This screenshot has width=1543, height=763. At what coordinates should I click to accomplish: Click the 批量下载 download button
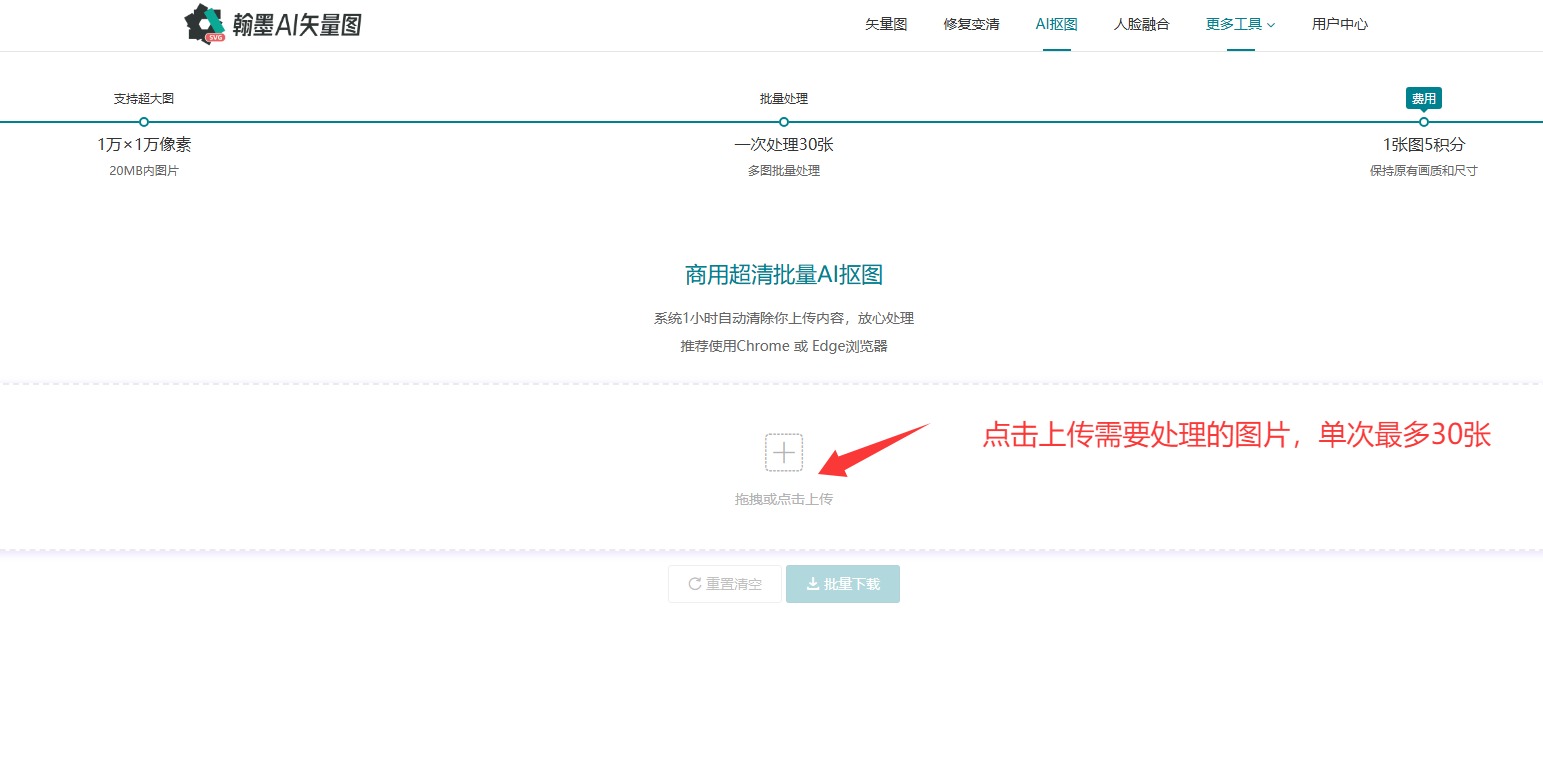click(843, 584)
